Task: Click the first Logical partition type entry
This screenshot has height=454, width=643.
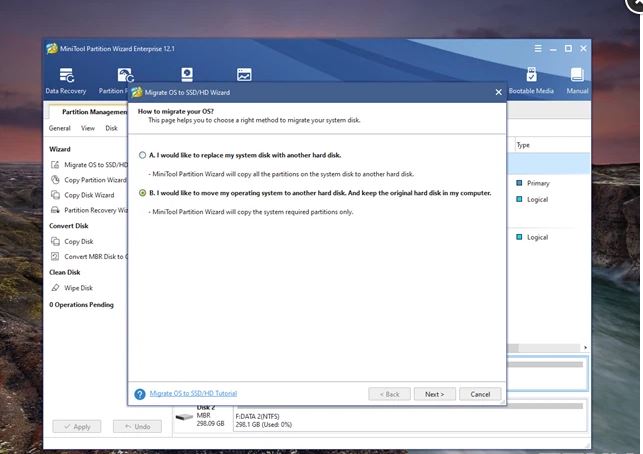Action: [x=532, y=199]
